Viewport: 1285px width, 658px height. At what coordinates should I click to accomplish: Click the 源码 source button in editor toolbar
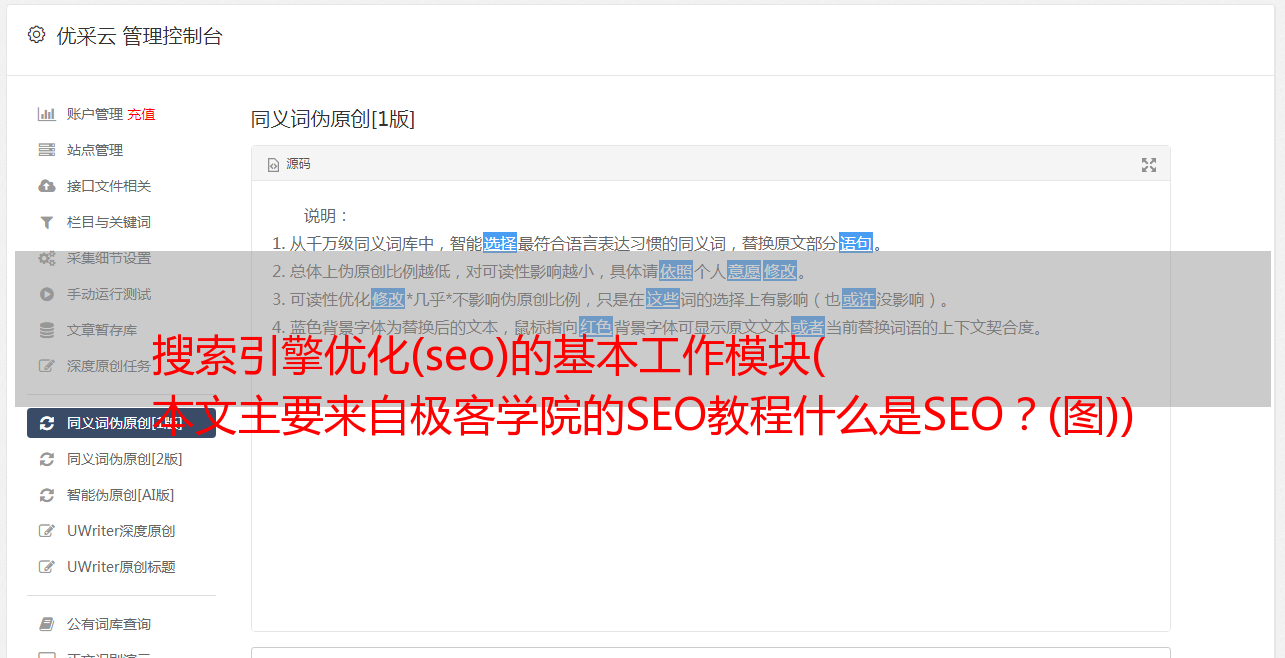289,164
